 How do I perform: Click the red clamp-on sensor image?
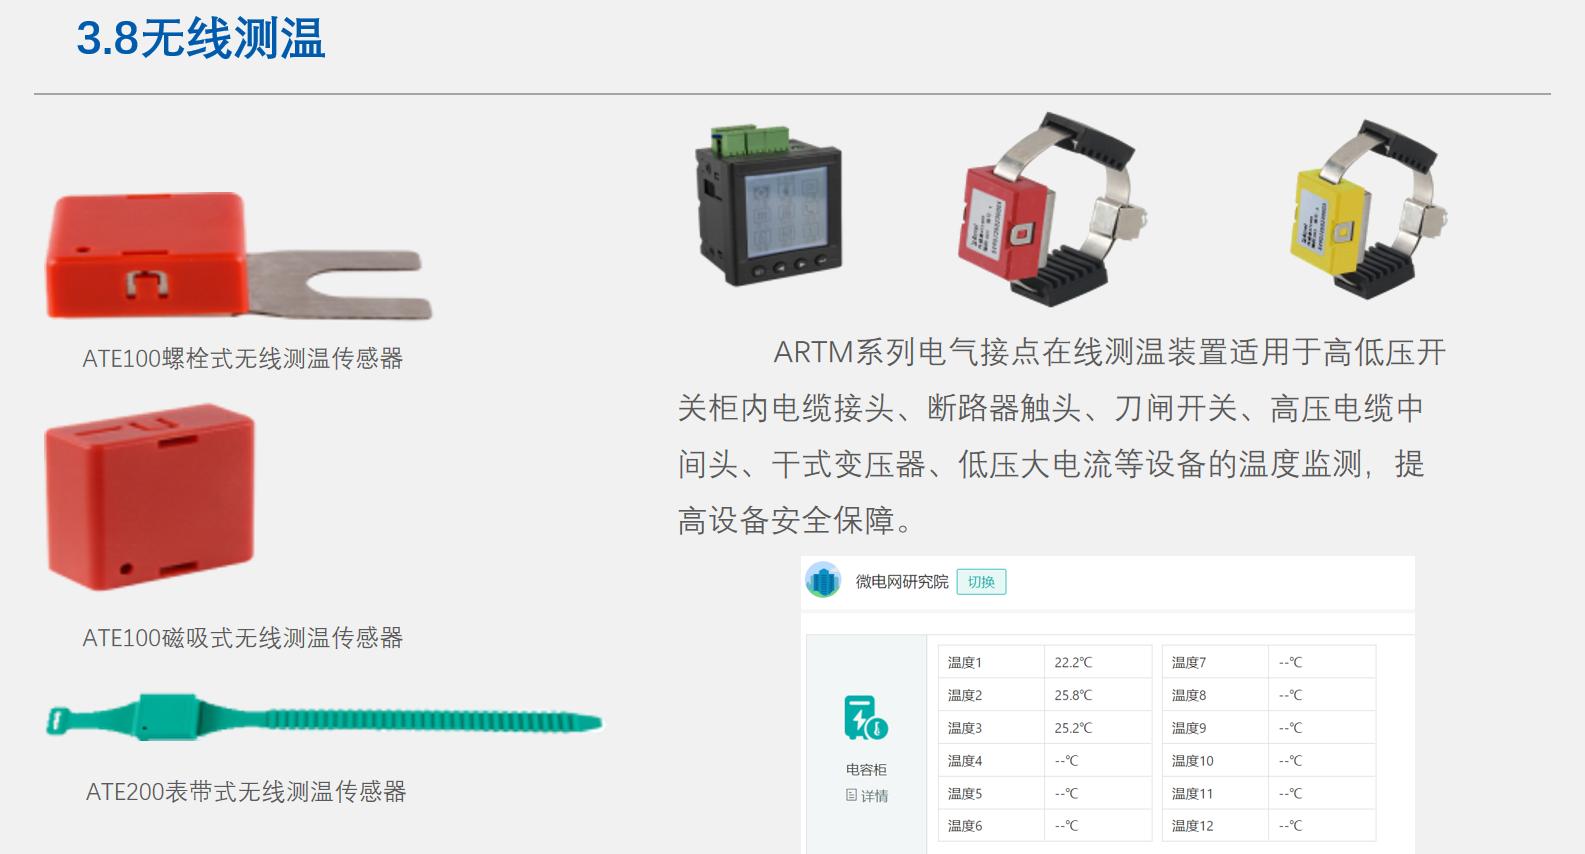(1052, 207)
